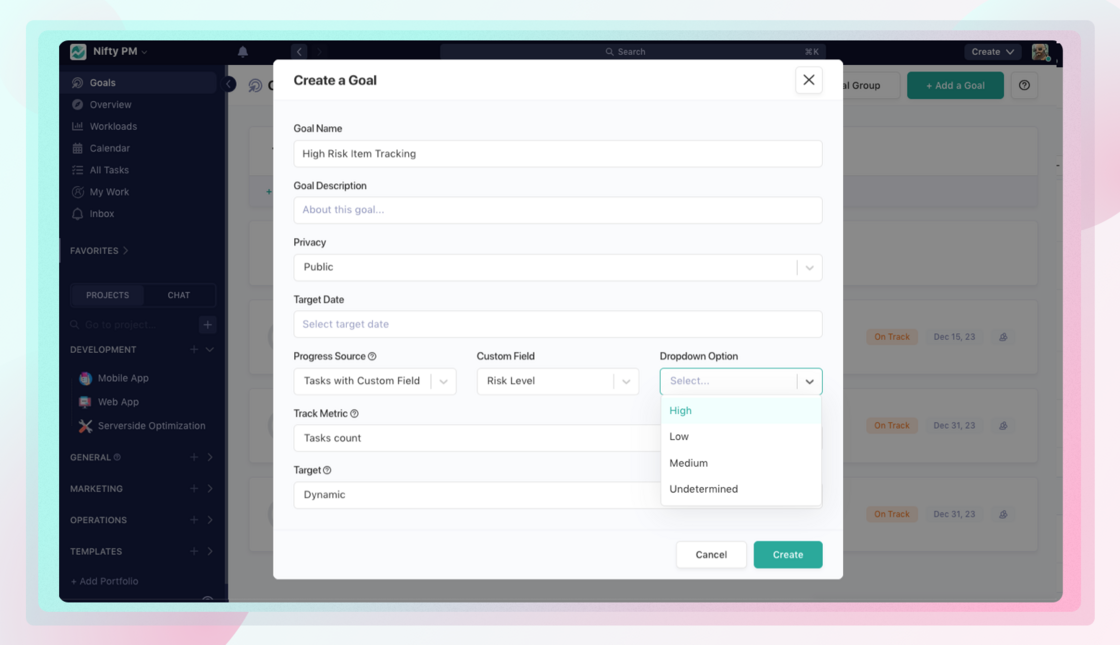
Task: Expand the Favorites section
Action: 99,251
